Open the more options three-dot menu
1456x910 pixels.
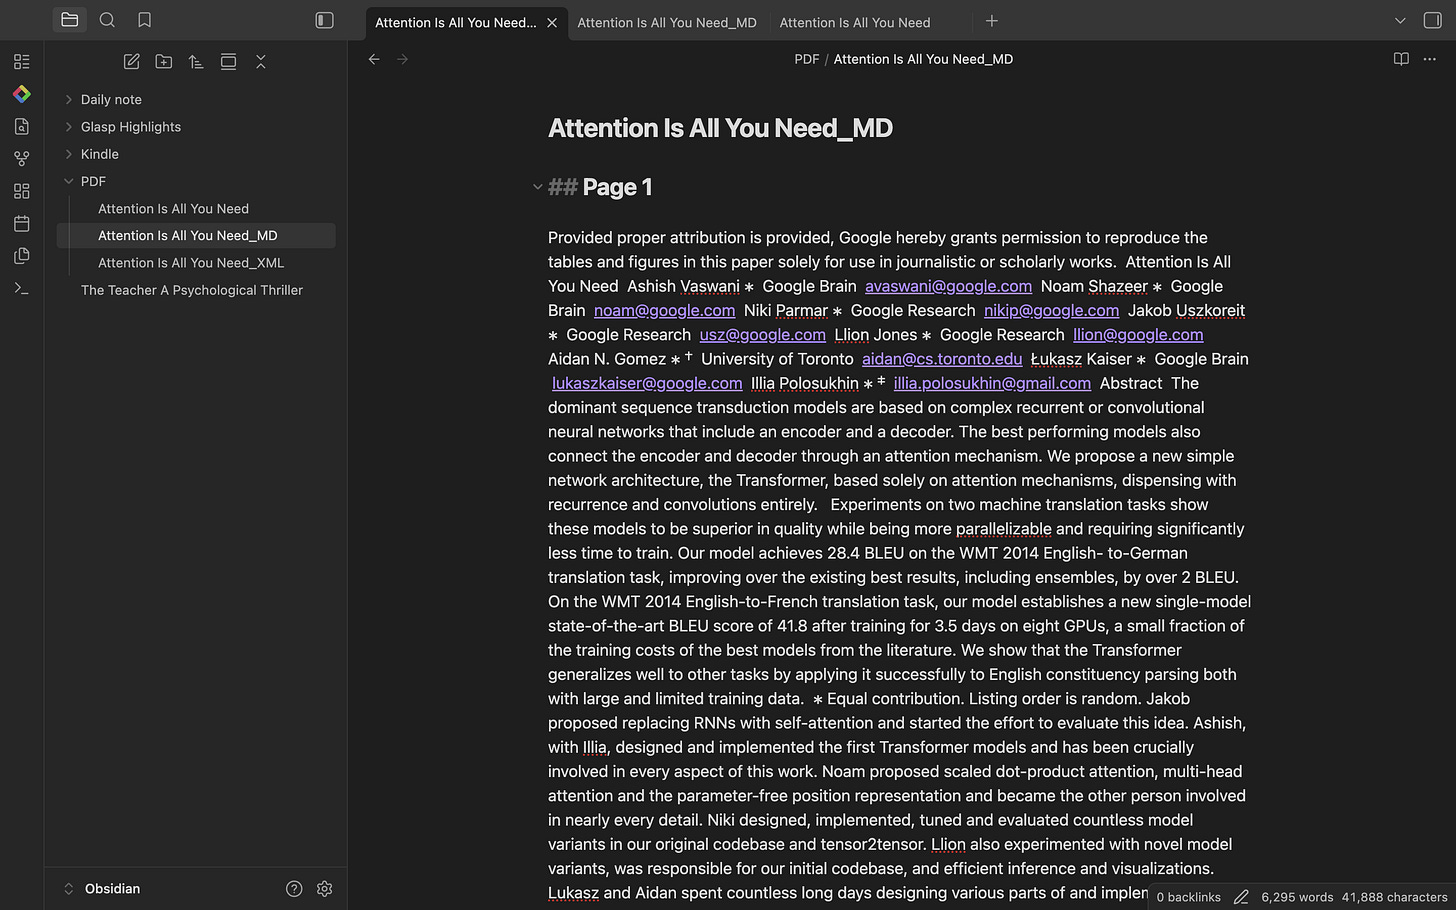click(x=1430, y=59)
